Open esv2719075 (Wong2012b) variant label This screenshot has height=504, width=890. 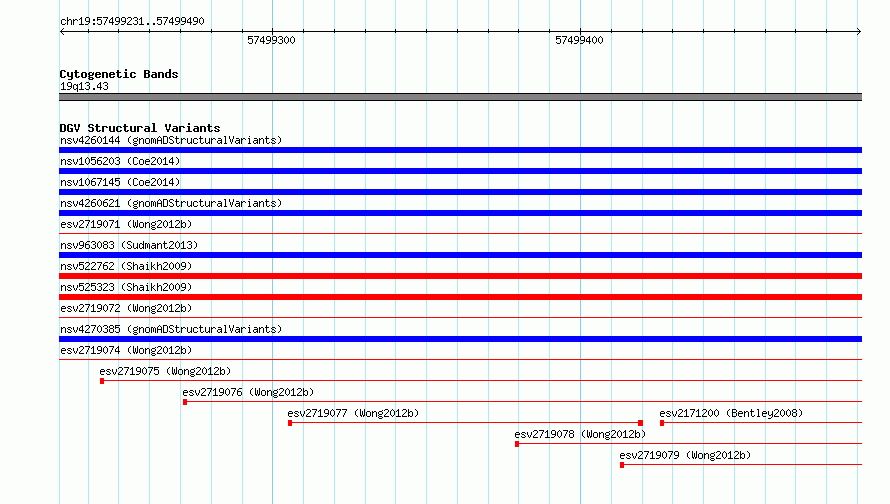165,371
